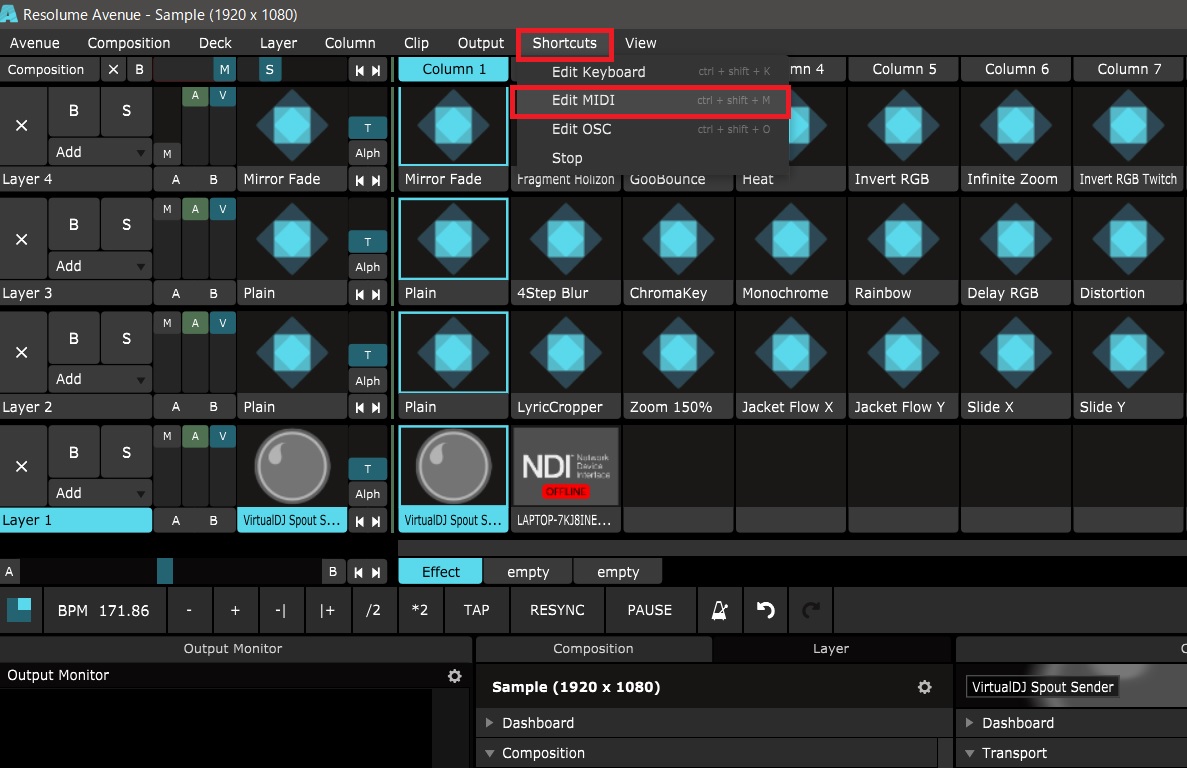Click the undo arrow icon

[x=765, y=610]
